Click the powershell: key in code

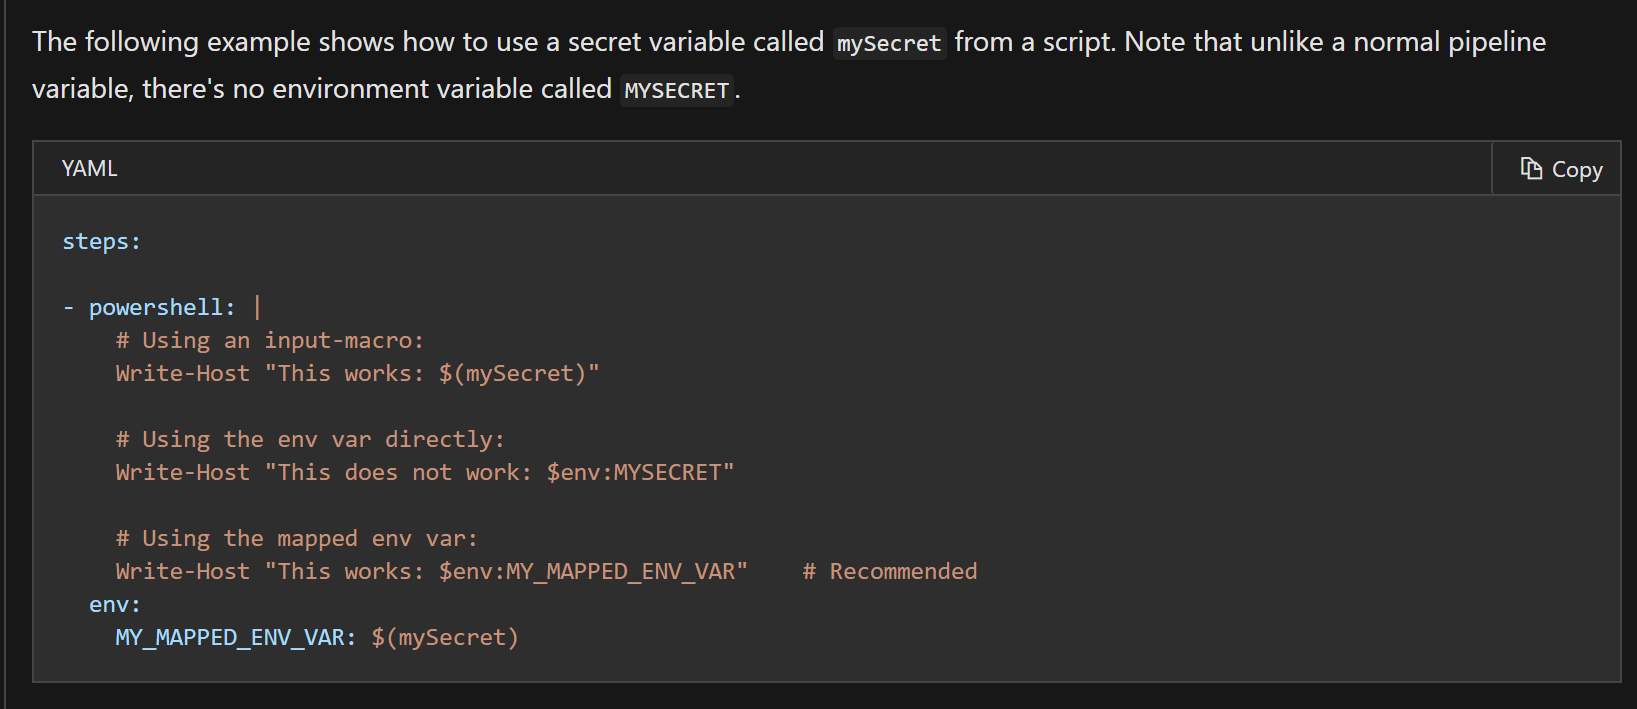(x=162, y=308)
